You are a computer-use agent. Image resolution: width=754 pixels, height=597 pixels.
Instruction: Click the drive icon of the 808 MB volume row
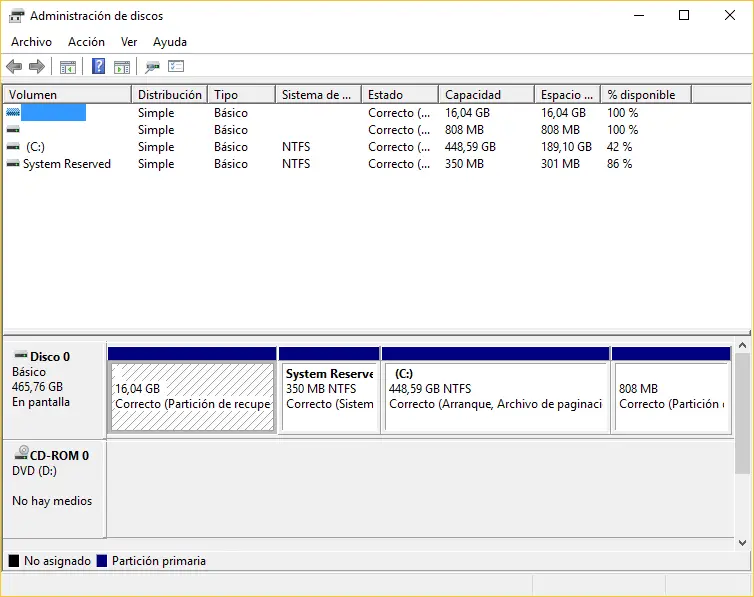coord(13,129)
